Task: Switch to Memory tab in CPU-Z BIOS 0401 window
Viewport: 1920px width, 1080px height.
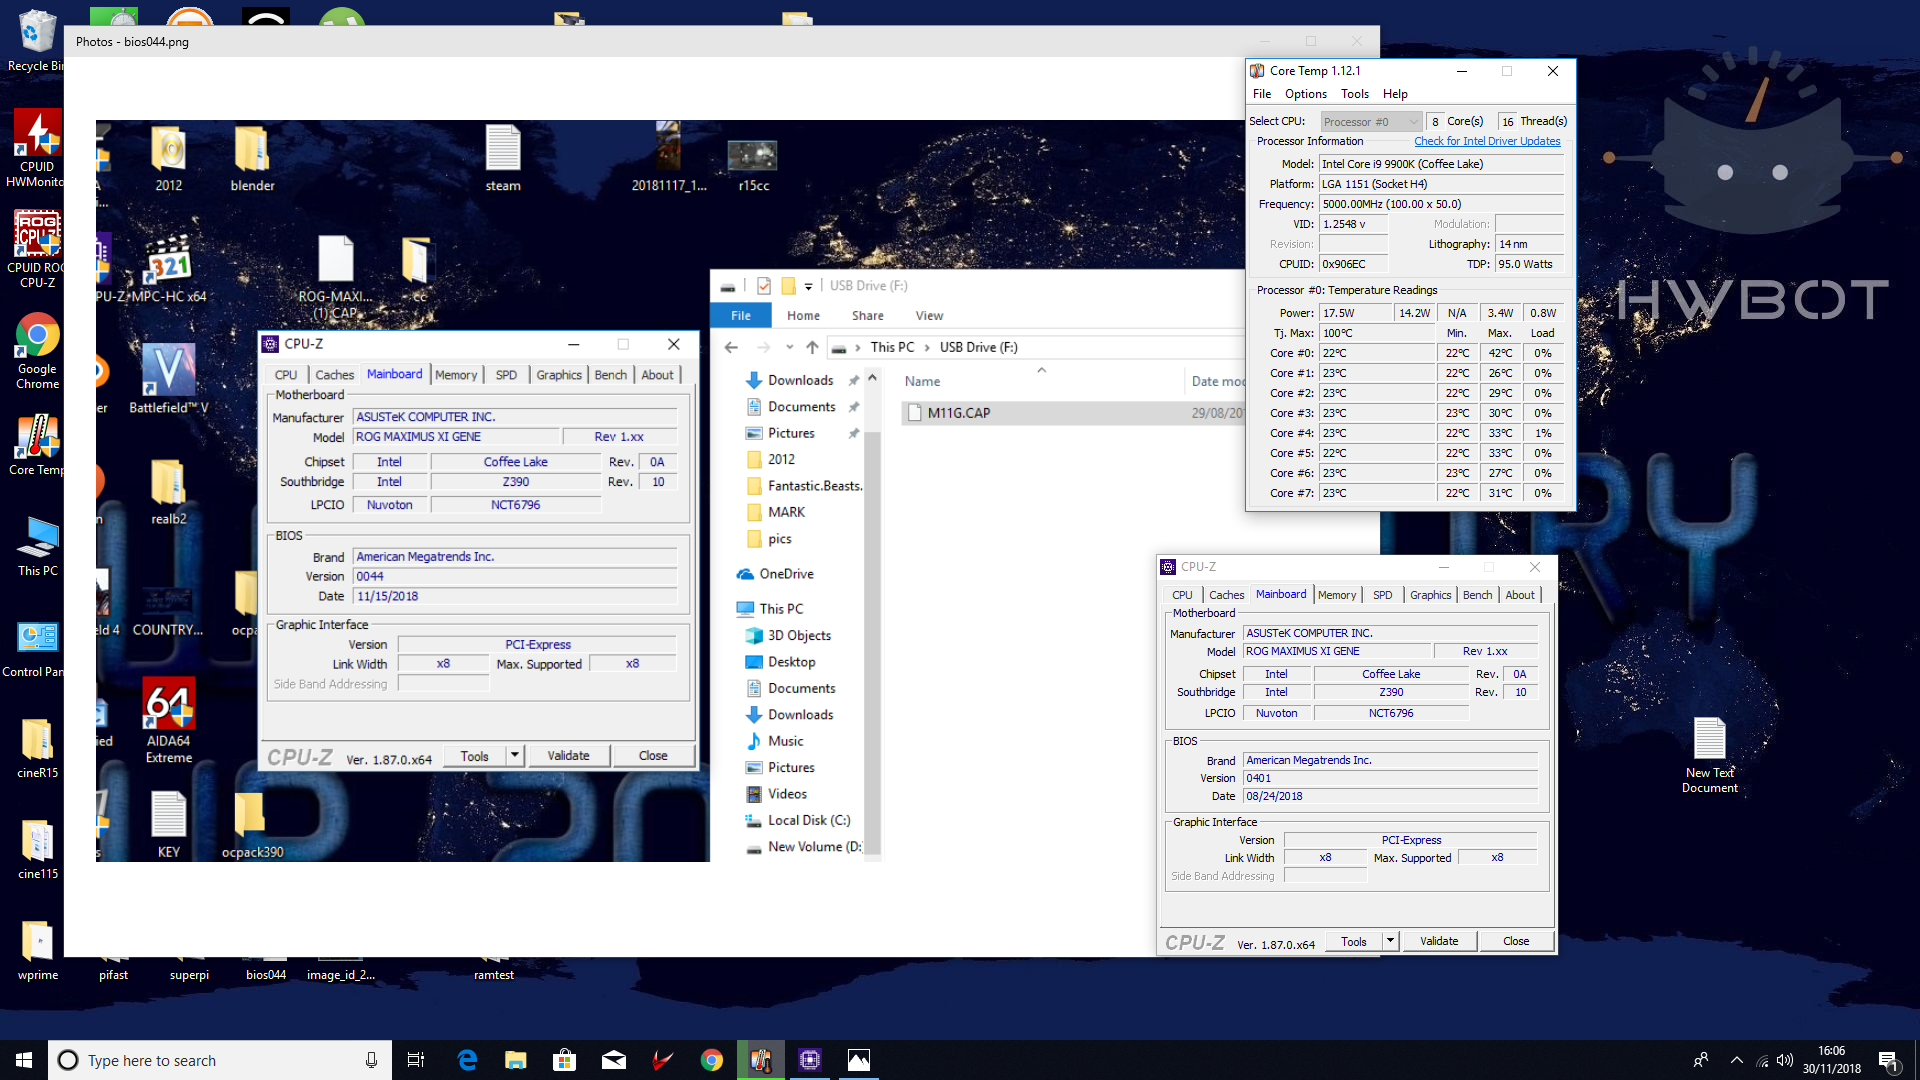Action: pyautogui.click(x=1337, y=595)
